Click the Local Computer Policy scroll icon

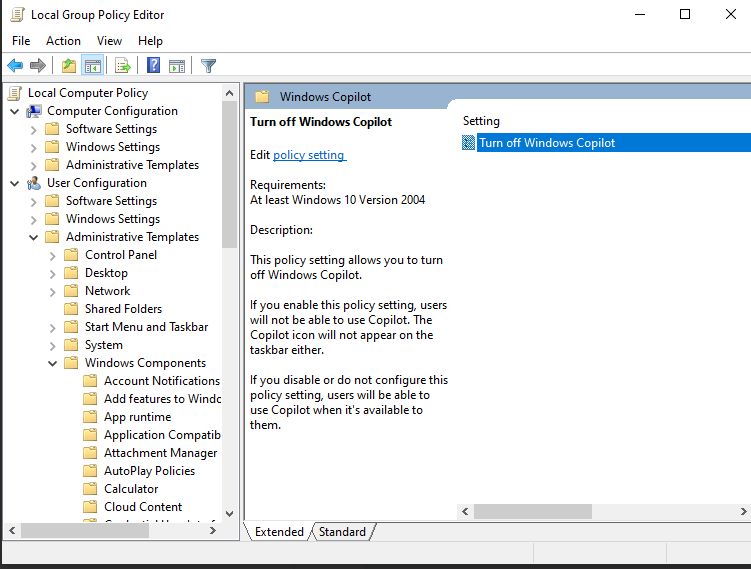(x=15, y=93)
